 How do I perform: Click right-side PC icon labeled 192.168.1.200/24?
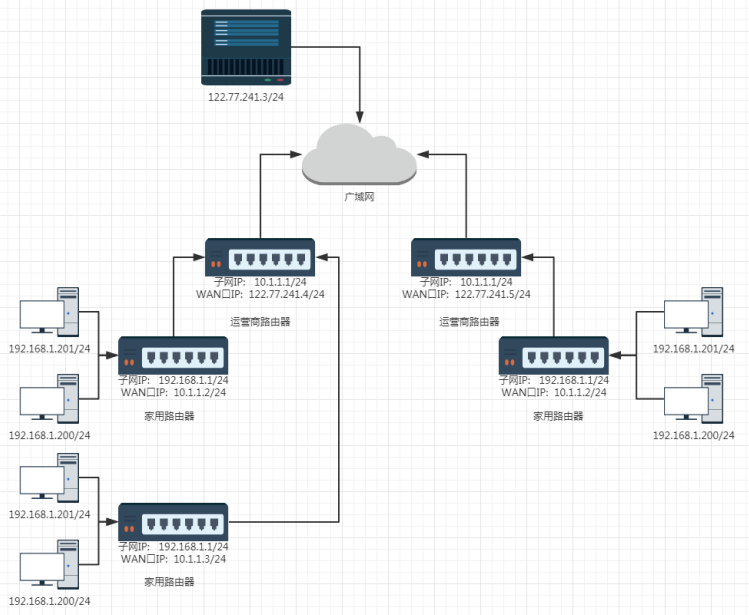(x=694, y=399)
